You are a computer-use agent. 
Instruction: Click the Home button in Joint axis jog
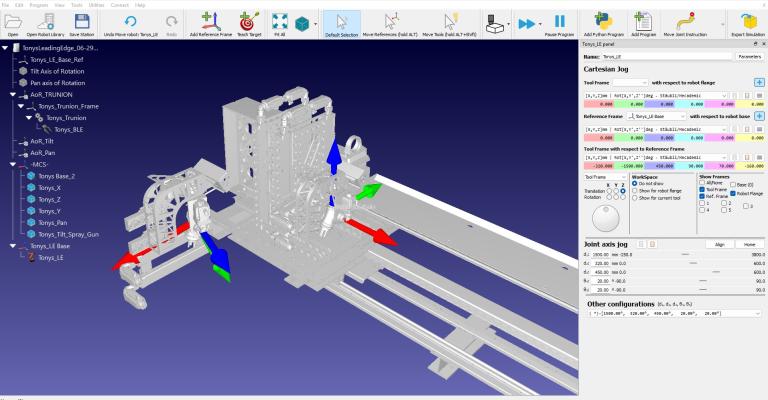pyautogui.click(x=749, y=244)
